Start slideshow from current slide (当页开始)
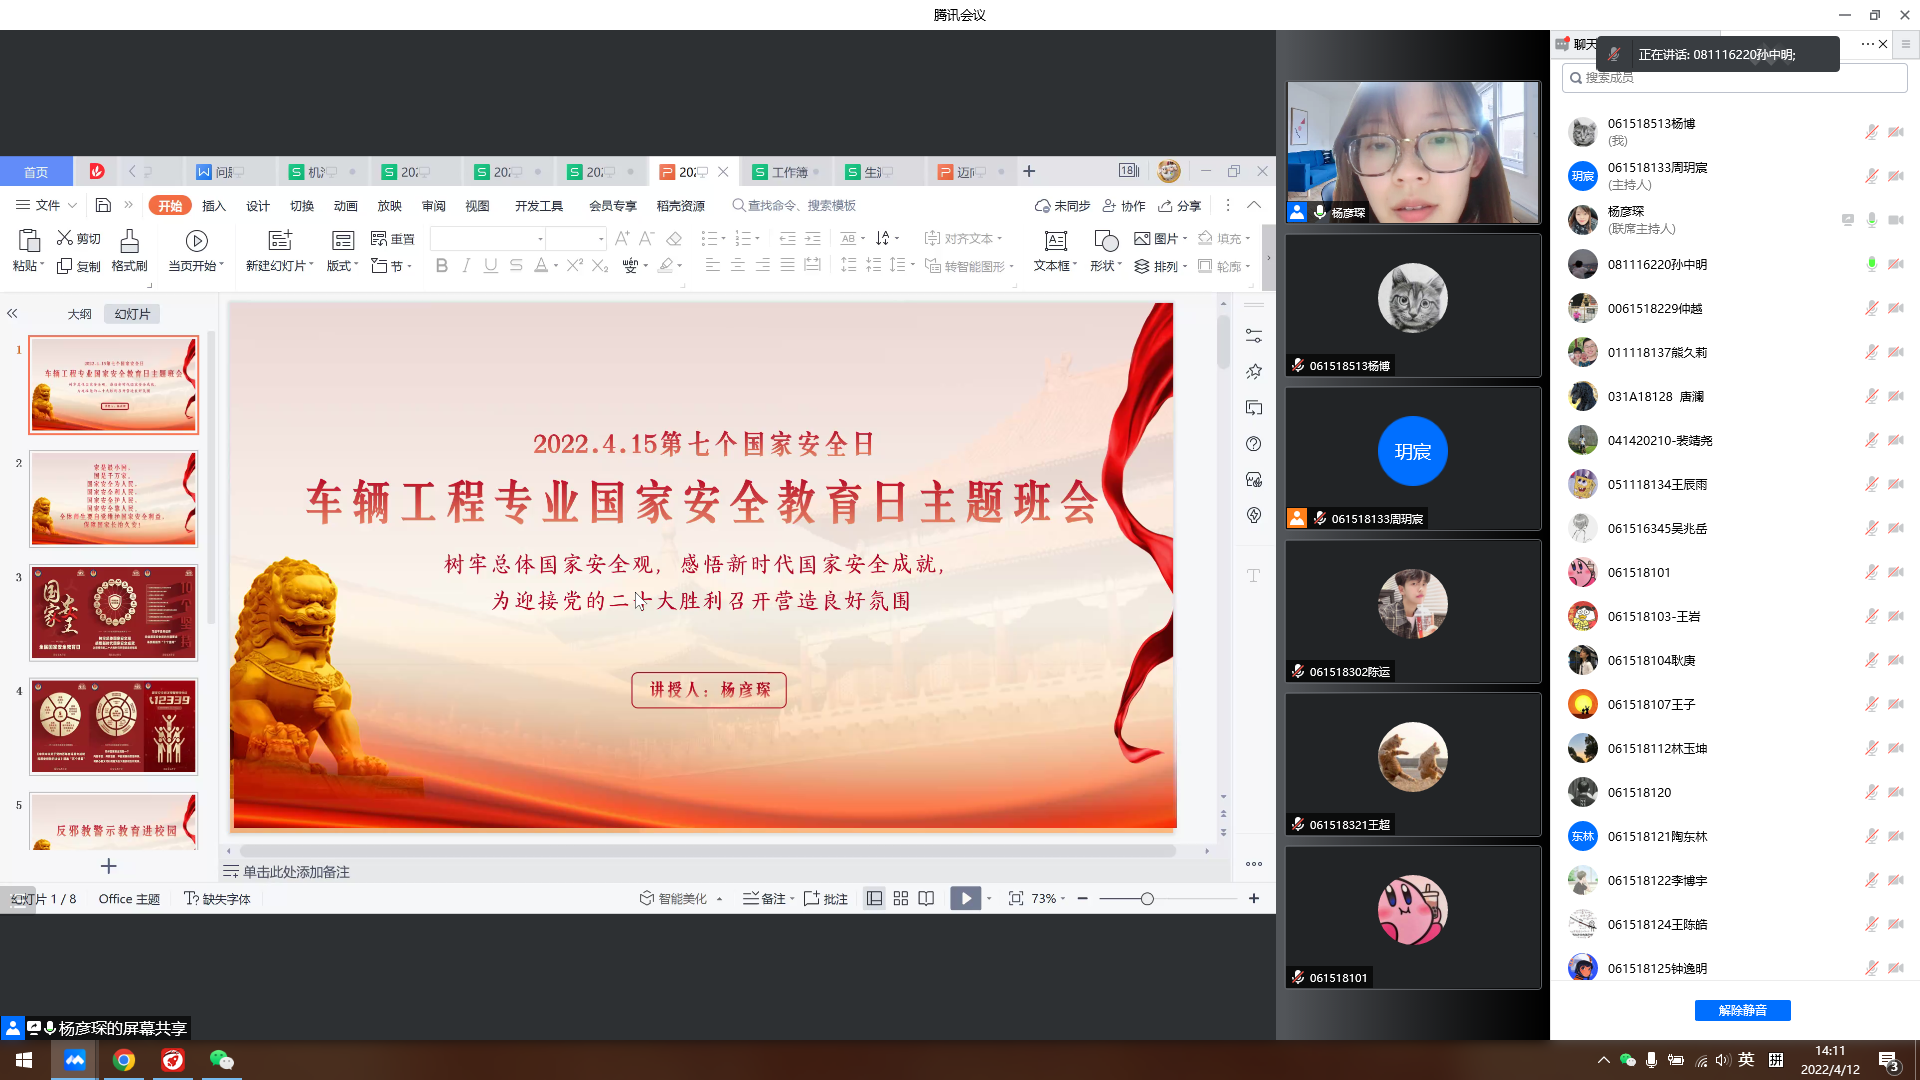The width and height of the screenshot is (1920, 1080). point(196,241)
